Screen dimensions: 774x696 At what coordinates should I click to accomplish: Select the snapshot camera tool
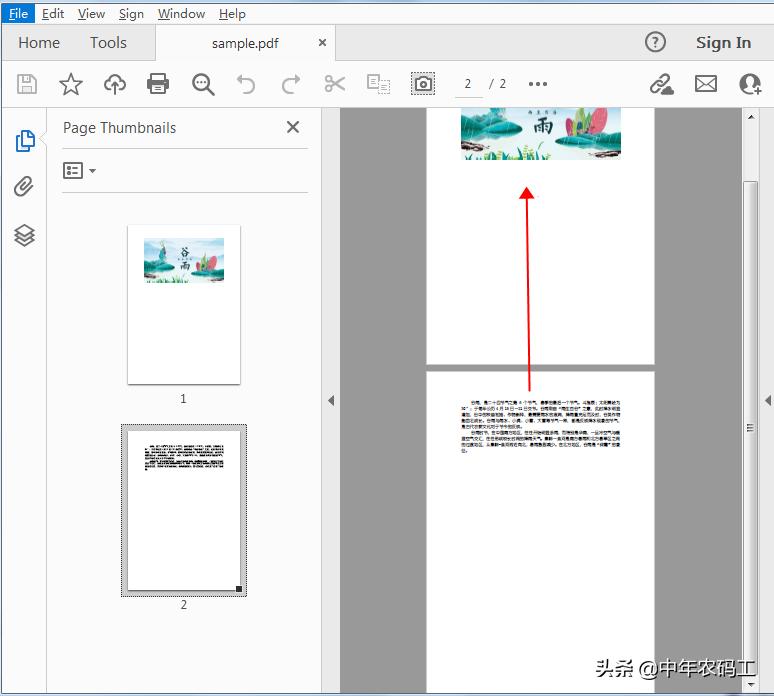[x=423, y=84]
